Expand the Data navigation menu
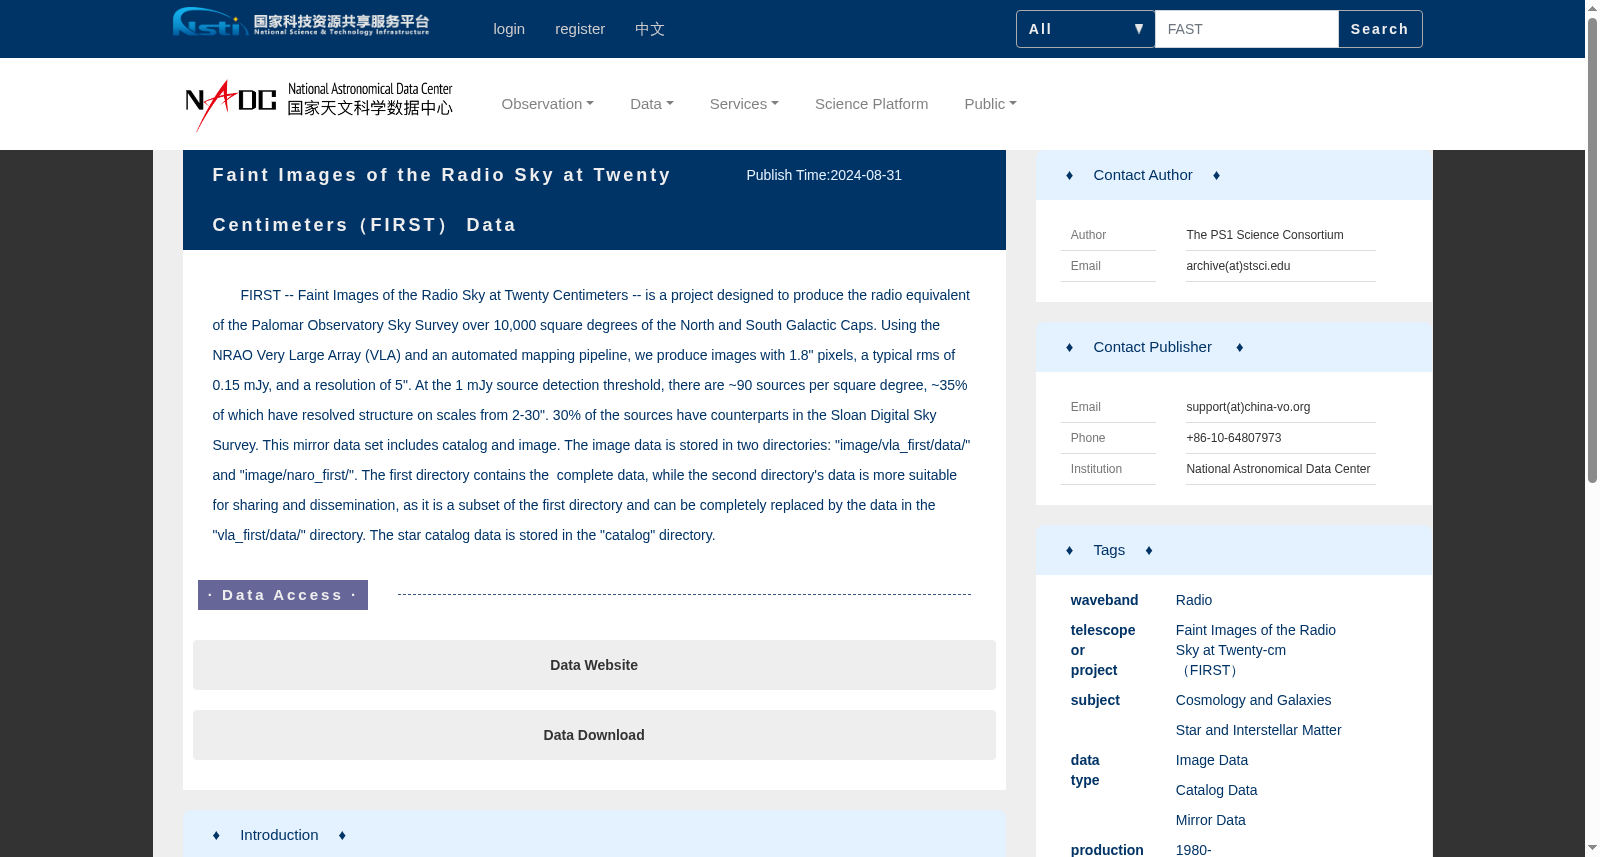Viewport: 1600px width, 857px height. (x=652, y=104)
